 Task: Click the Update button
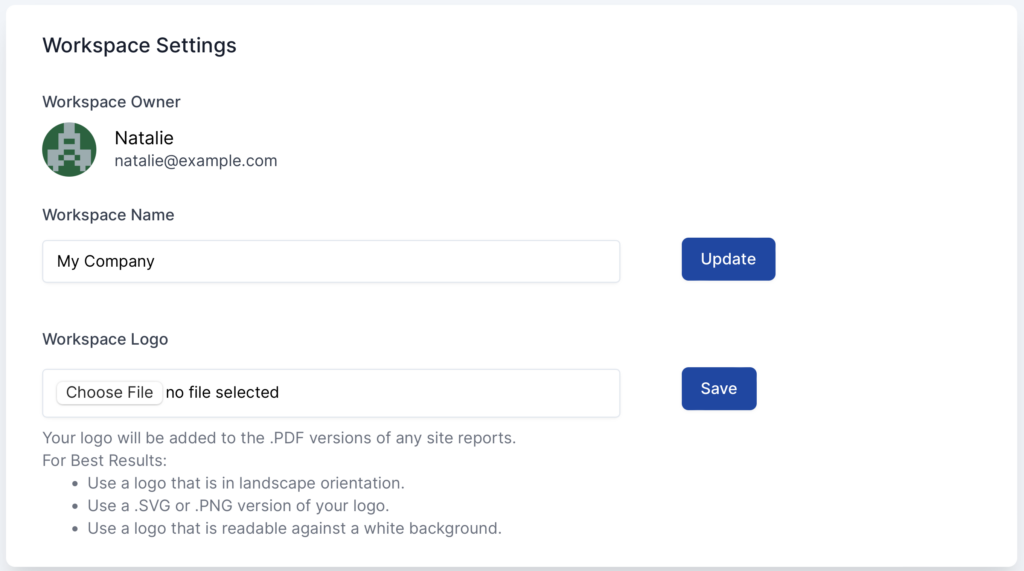click(728, 259)
